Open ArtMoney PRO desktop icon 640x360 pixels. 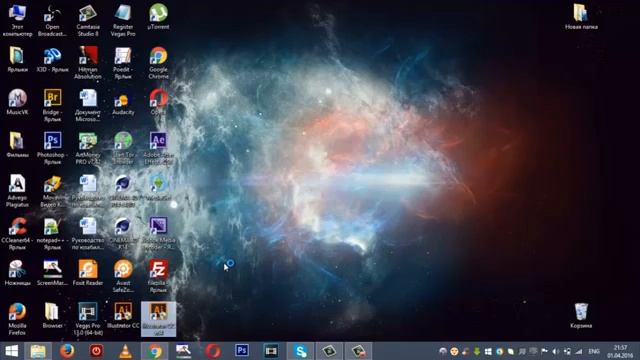click(88, 148)
